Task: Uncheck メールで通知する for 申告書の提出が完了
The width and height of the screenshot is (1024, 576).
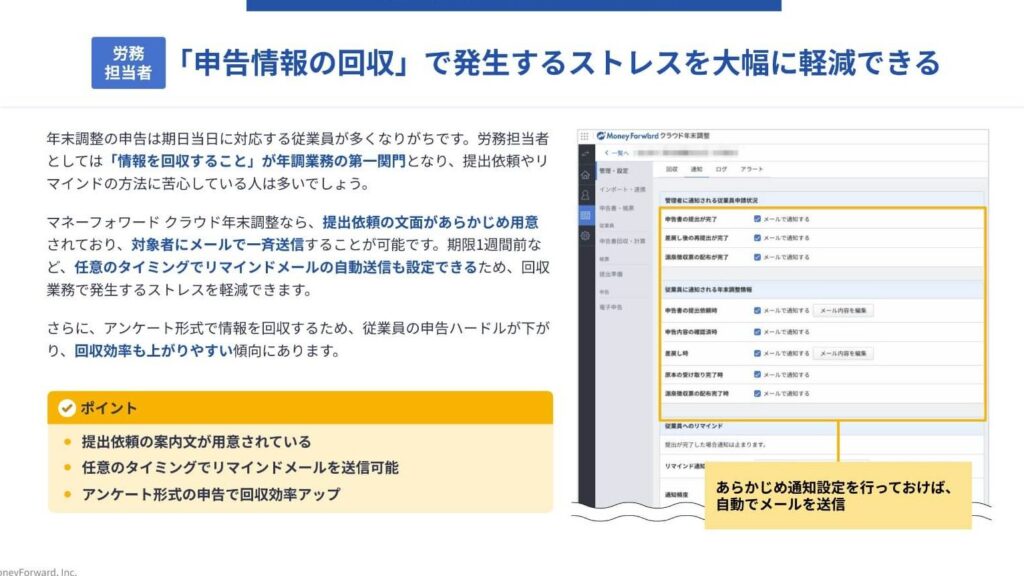Action: click(758, 218)
